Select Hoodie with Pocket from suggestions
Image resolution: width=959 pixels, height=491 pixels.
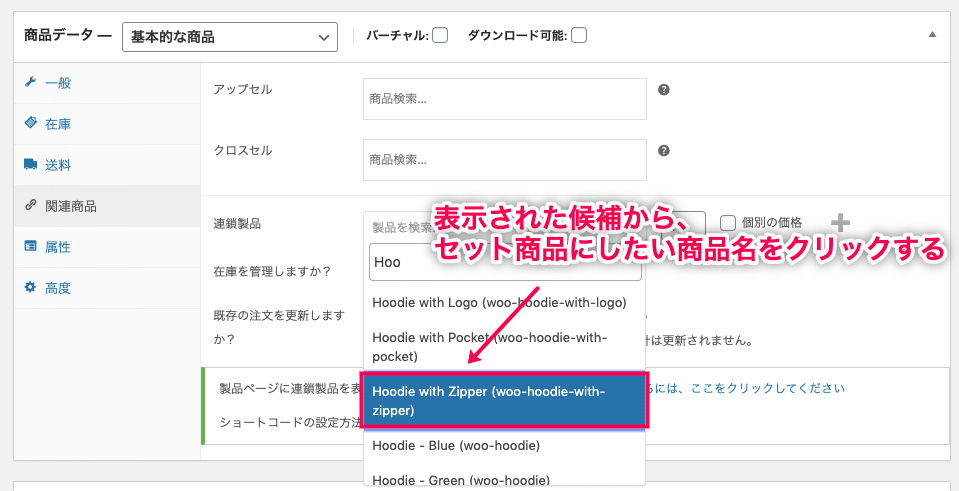505,346
